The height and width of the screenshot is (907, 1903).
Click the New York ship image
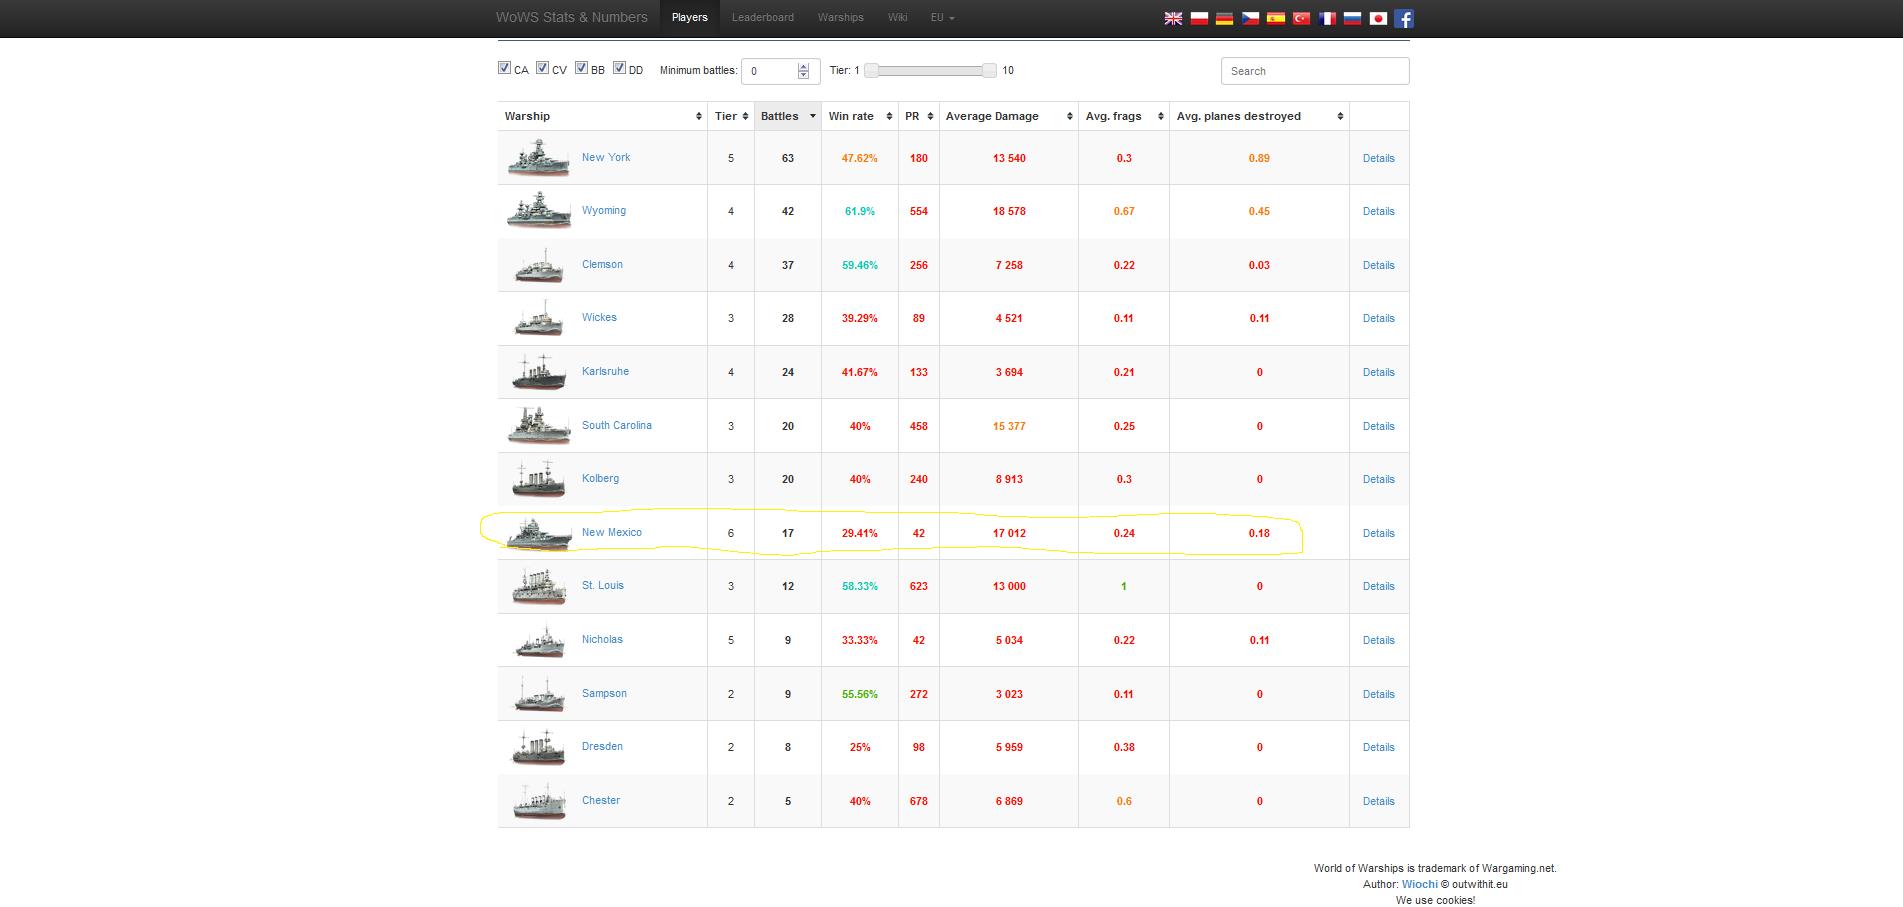point(539,158)
